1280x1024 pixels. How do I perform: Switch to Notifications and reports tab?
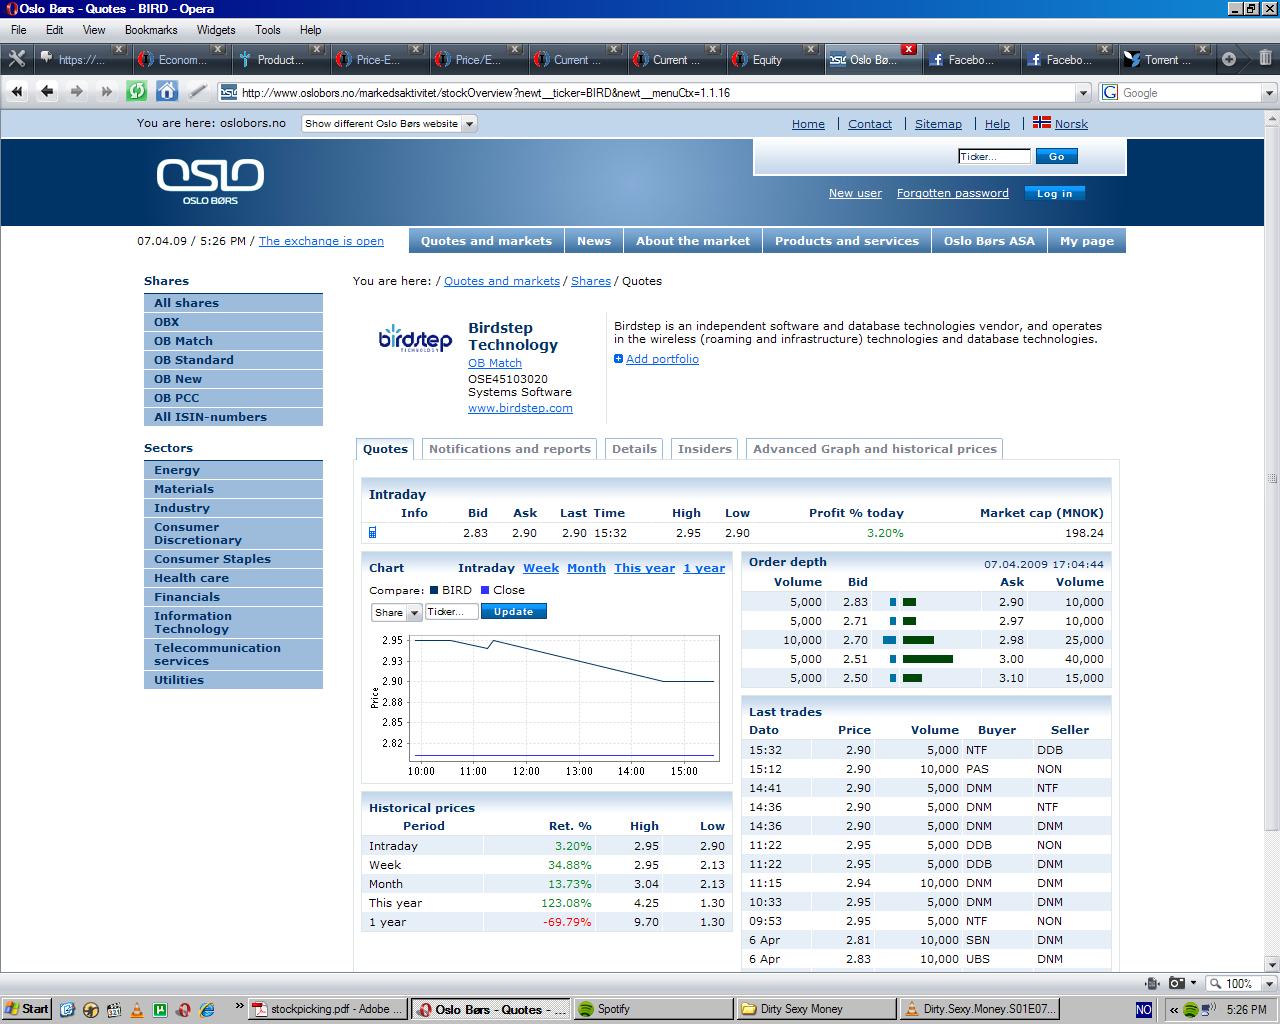click(510, 449)
